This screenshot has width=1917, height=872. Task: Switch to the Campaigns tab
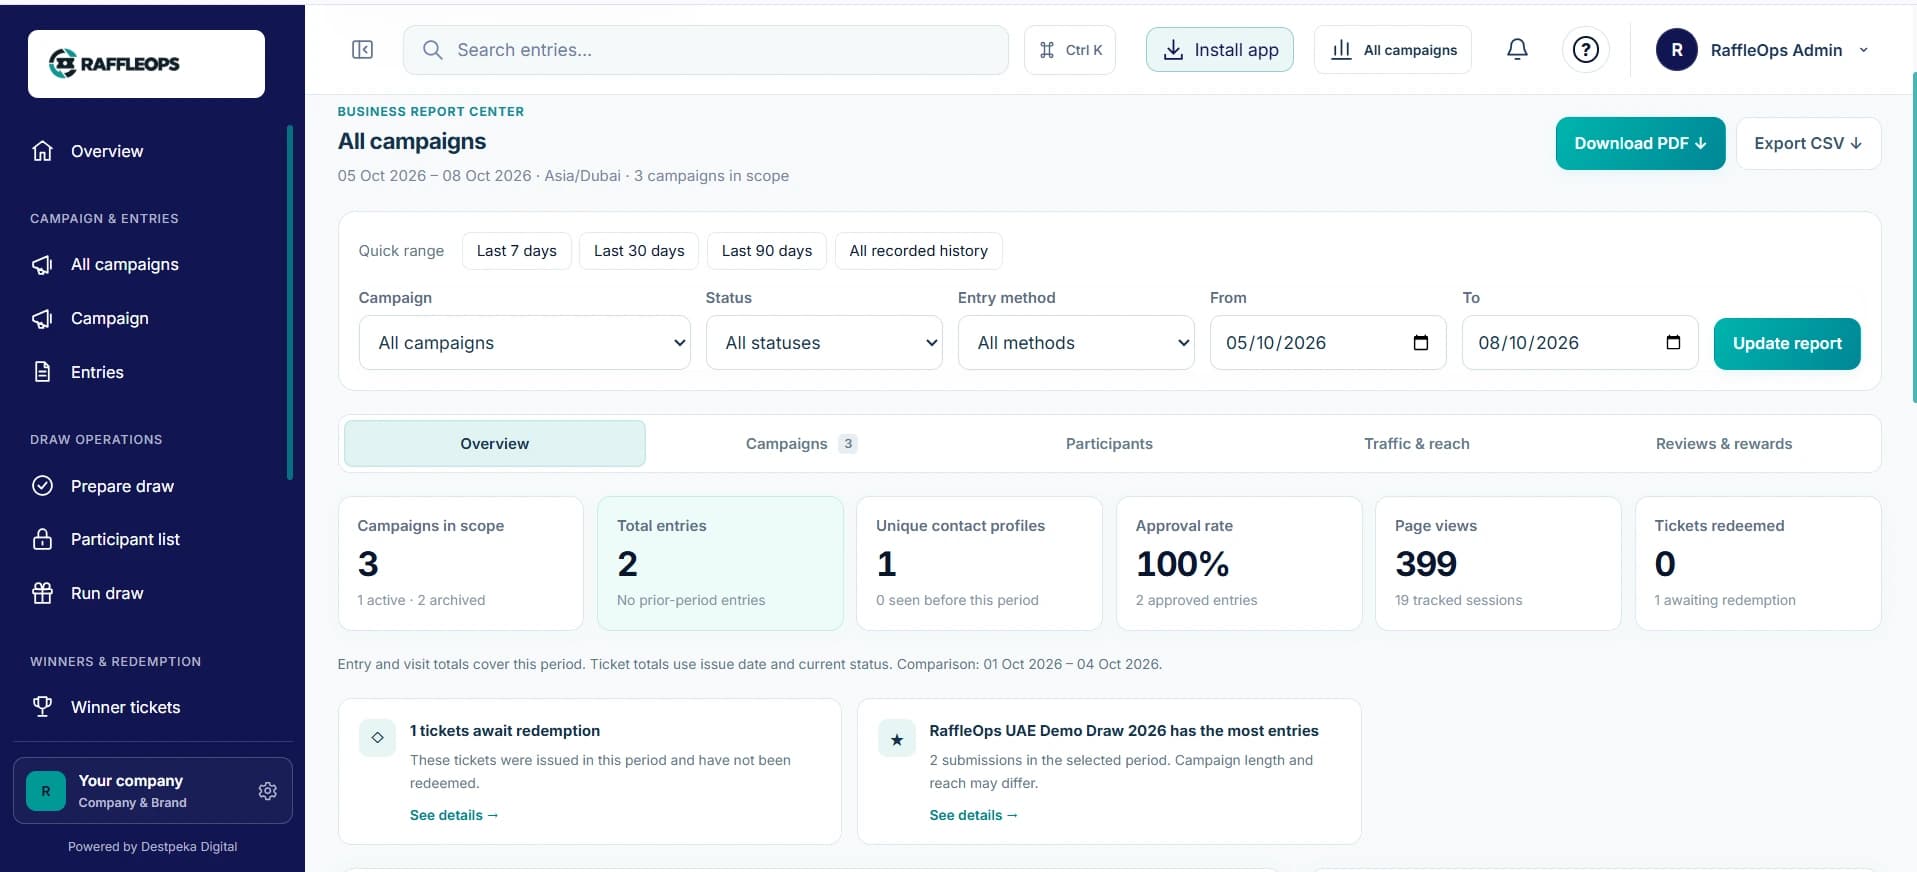[x=801, y=444]
